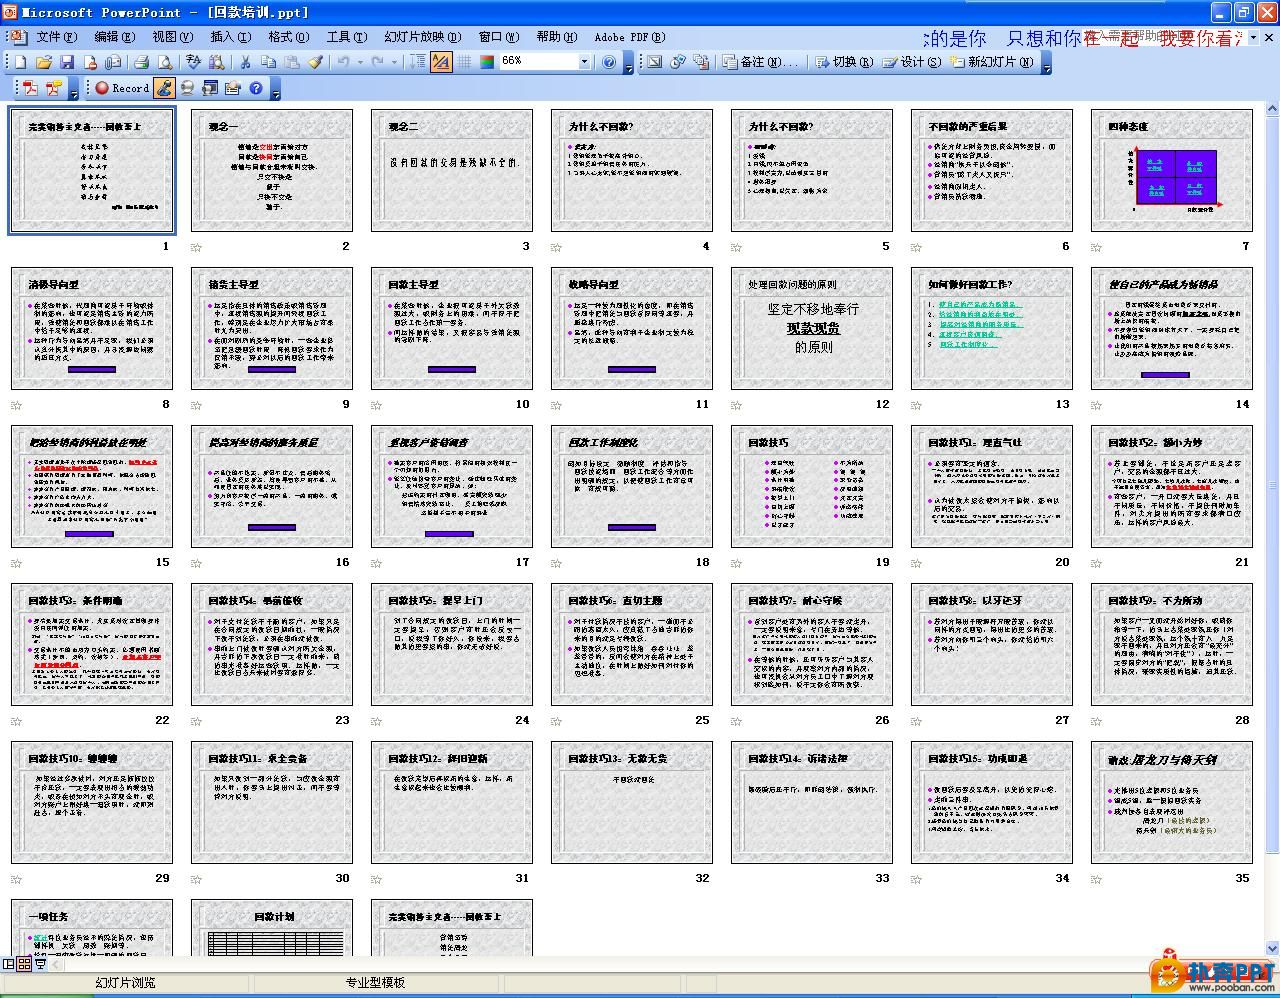
Task: Click the Research binoculars icon
Action: [217, 62]
